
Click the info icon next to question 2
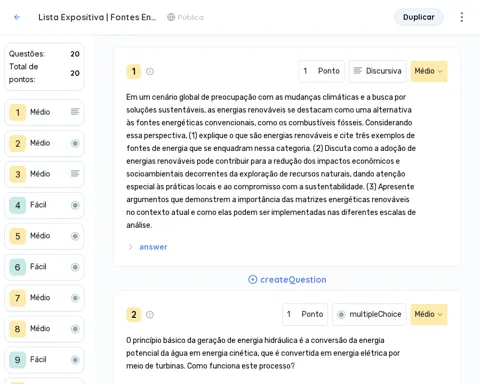click(x=150, y=314)
